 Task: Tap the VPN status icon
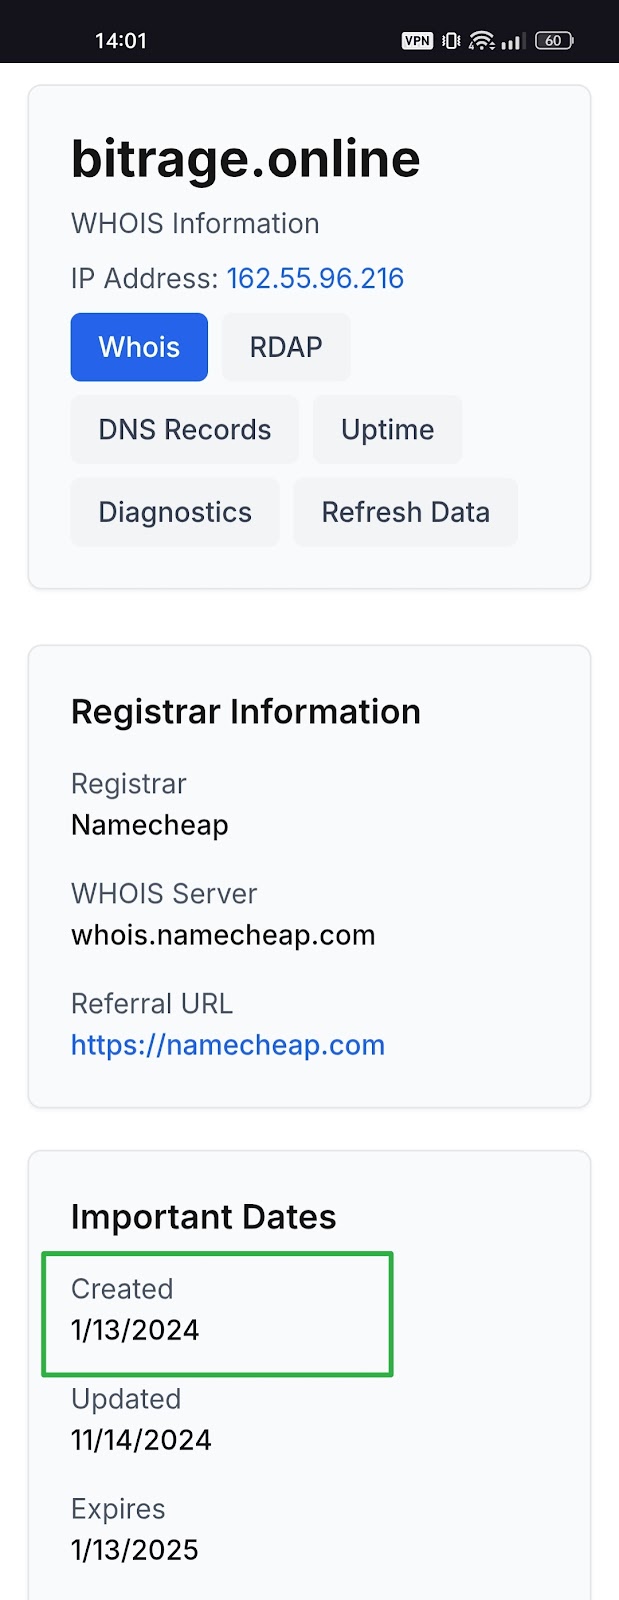pyautogui.click(x=417, y=41)
